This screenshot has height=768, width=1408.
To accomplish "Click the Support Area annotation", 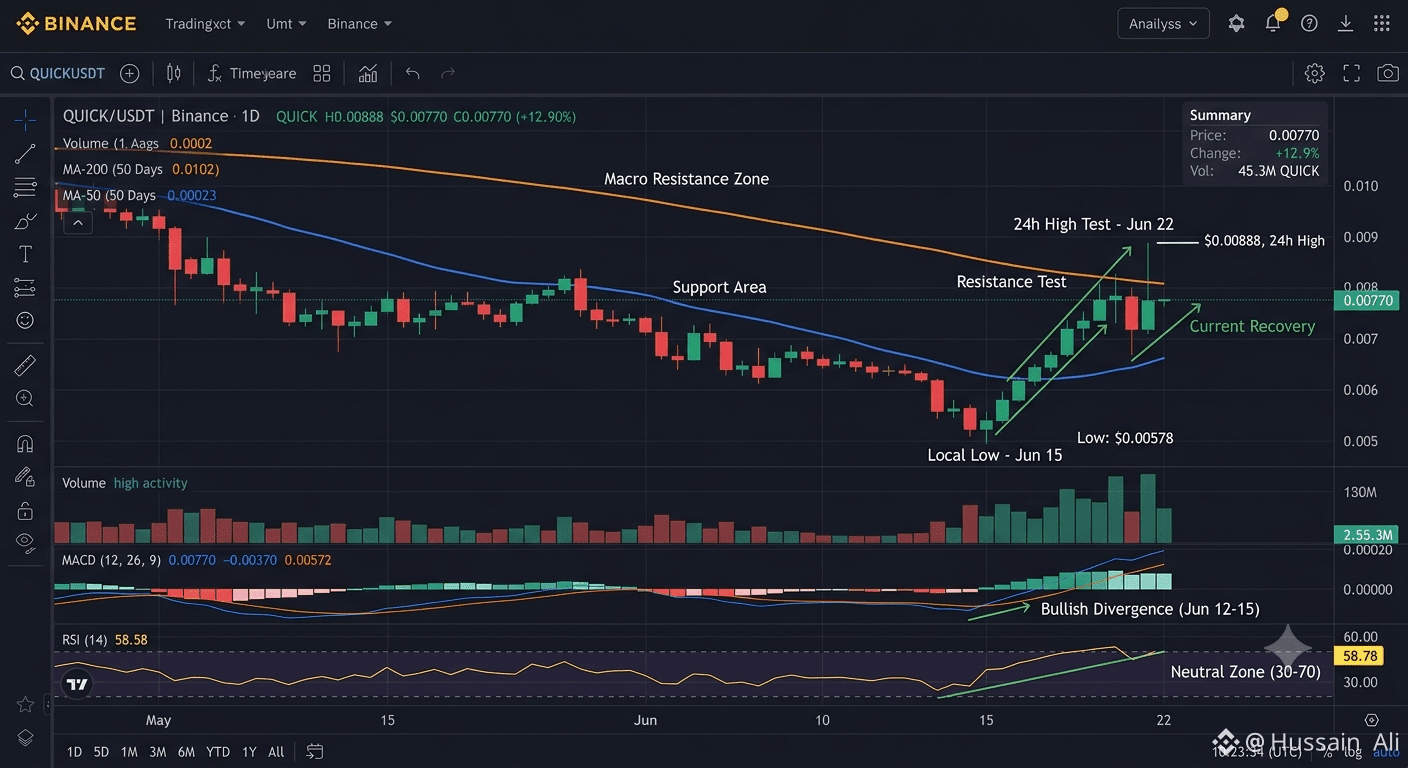I will coord(719,287).
